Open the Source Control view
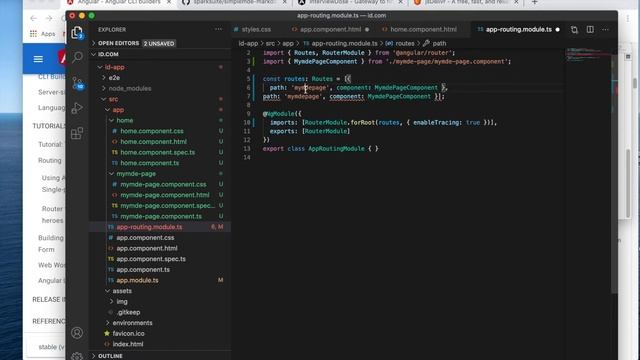Viewport: 640px width, 360px height. 78,83
